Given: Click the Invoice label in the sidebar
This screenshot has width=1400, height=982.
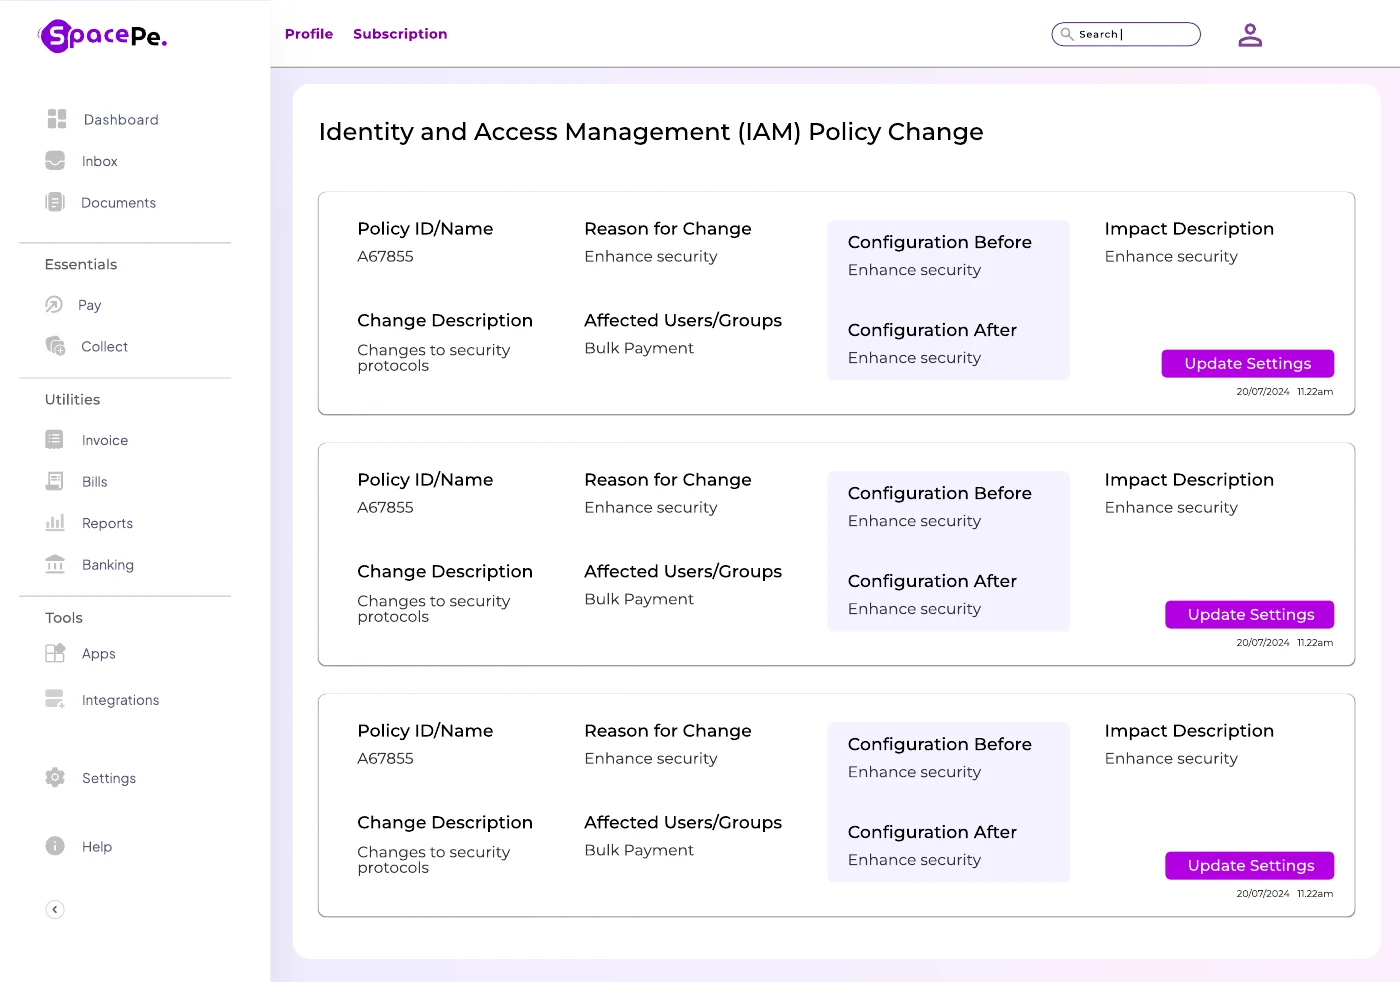Looking at the screenshot, I should tap(105, 441).
